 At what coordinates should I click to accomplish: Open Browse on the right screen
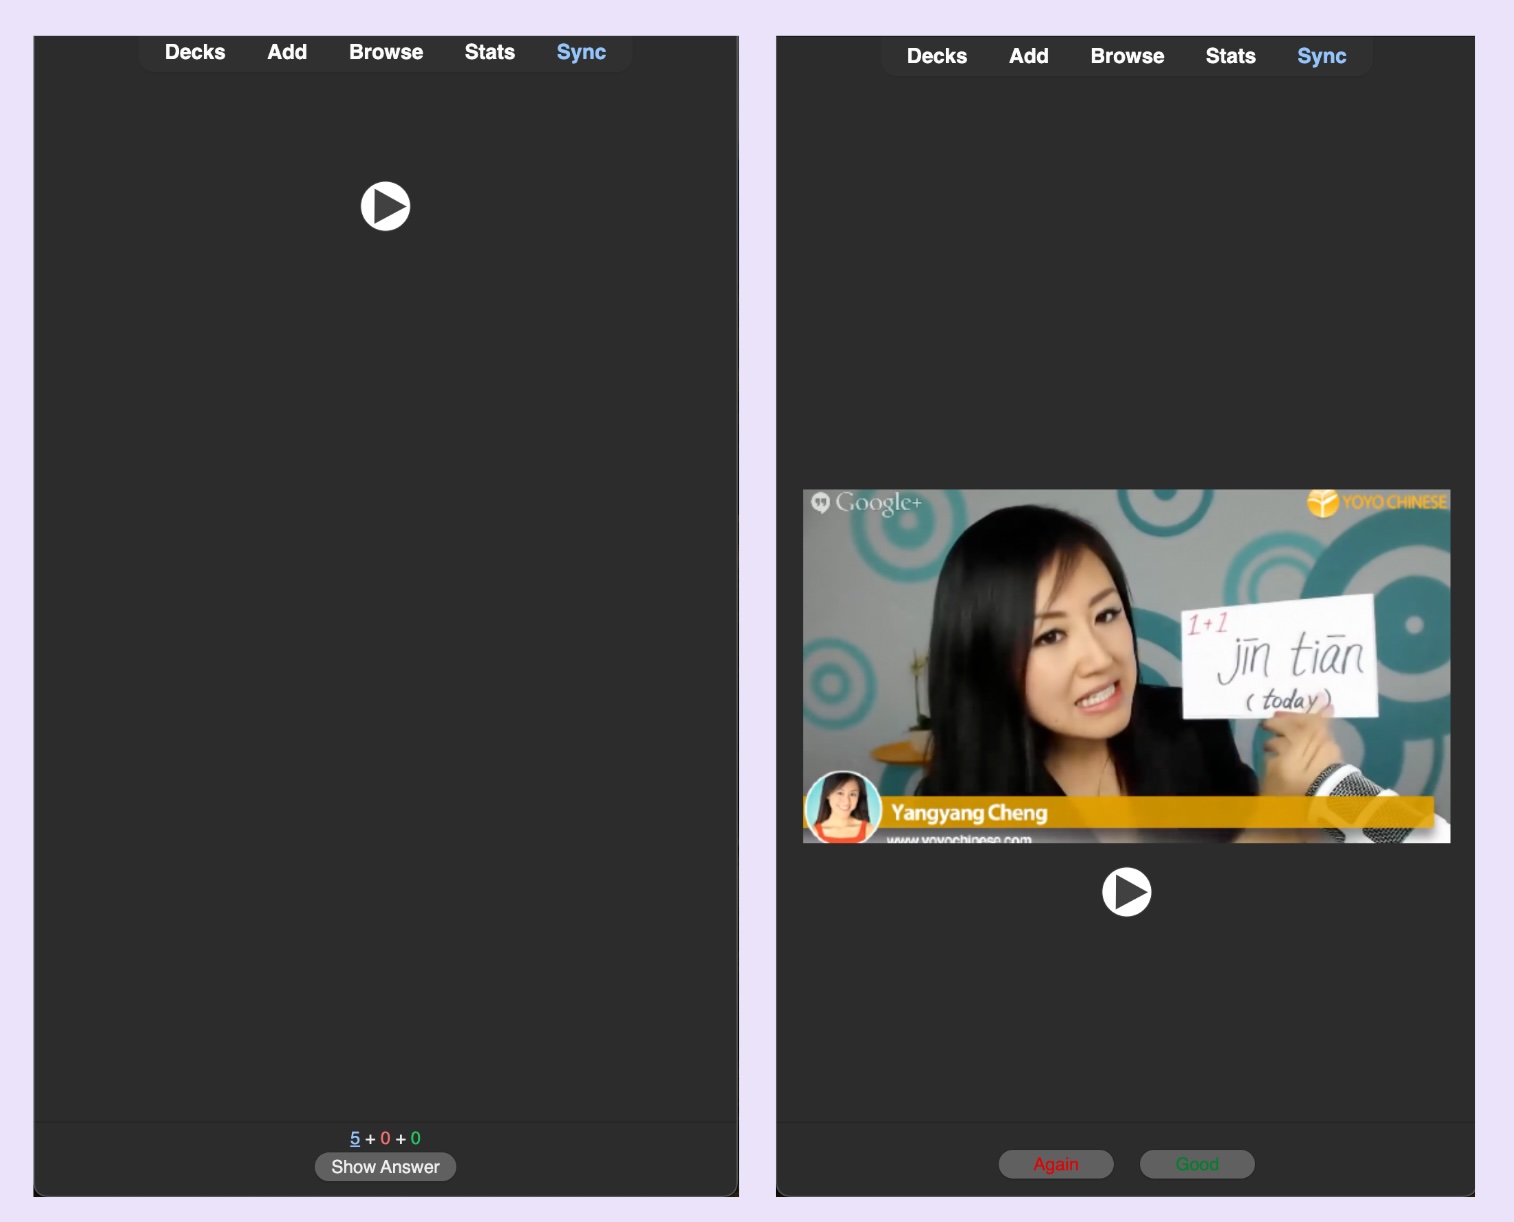(x=1127, y=56)
